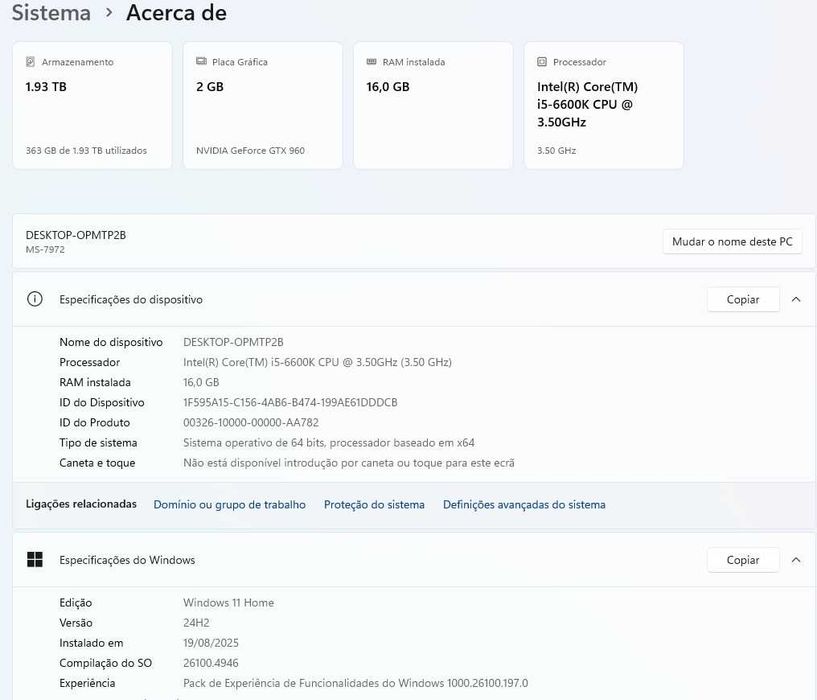
Task: Click NVIDIA GeForce GTX 960 text
Action: click(x=251, y=151)
